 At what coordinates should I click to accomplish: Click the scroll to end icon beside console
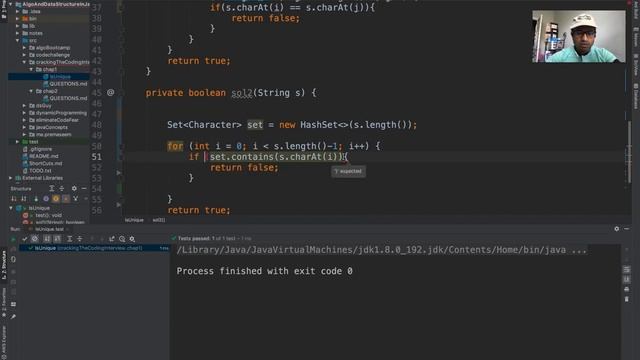pos(627,279)
